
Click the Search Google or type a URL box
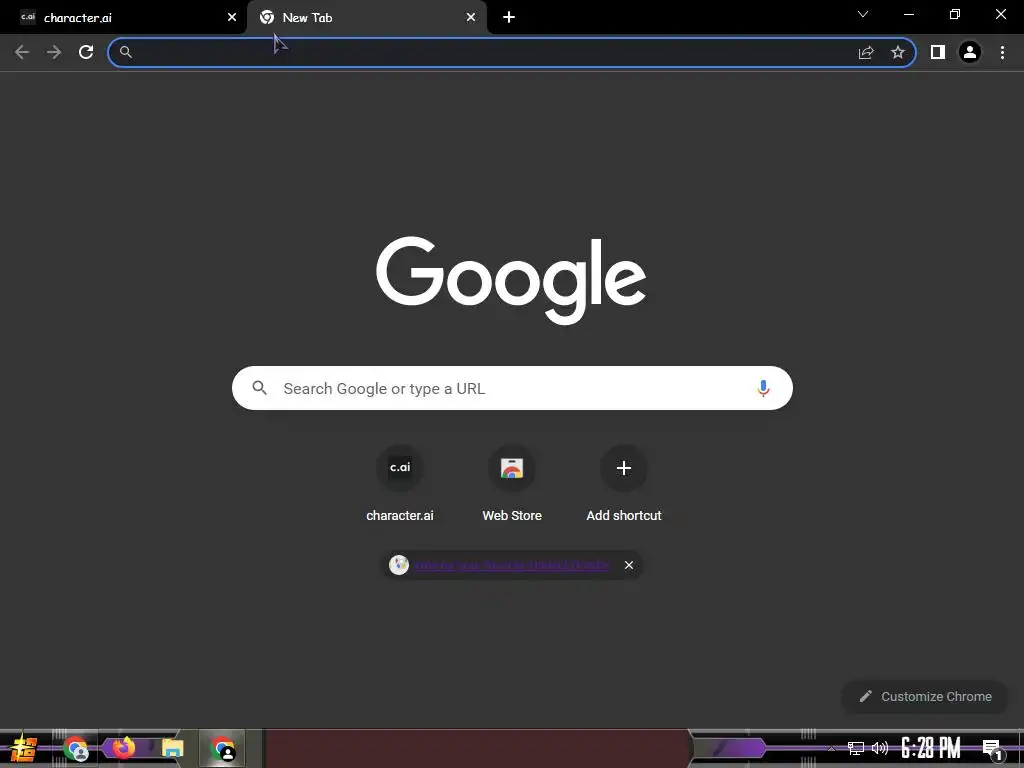click(513, 388)
